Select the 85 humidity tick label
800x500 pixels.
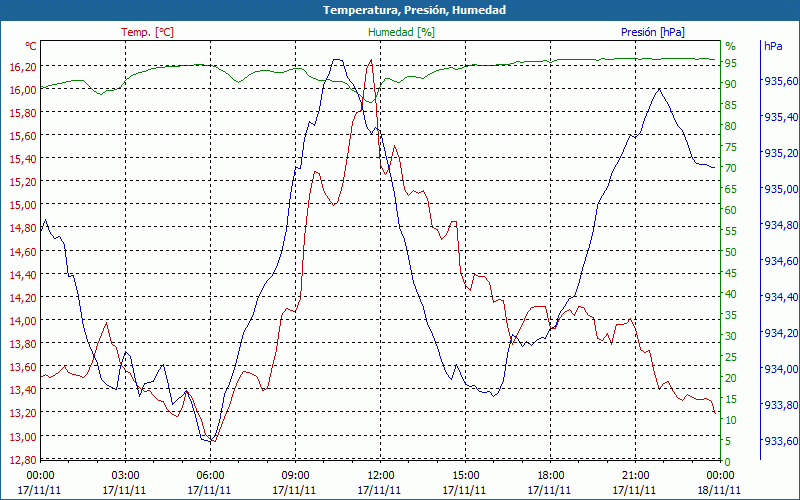pyautogui.click(x=731, y=105)
